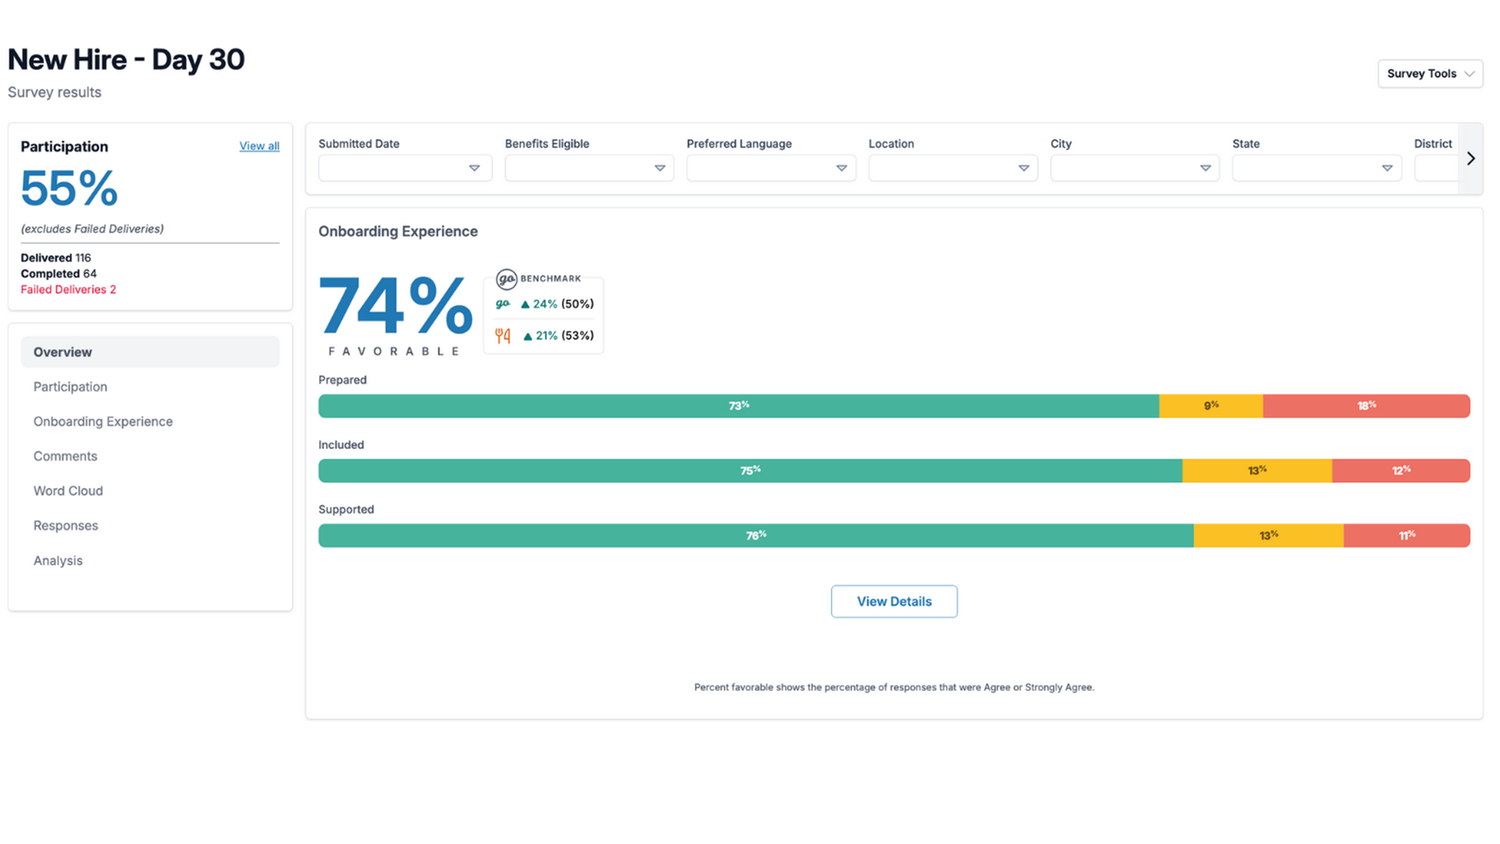Click the orange utensils industry benchmark icon

[x=502, y=335]
